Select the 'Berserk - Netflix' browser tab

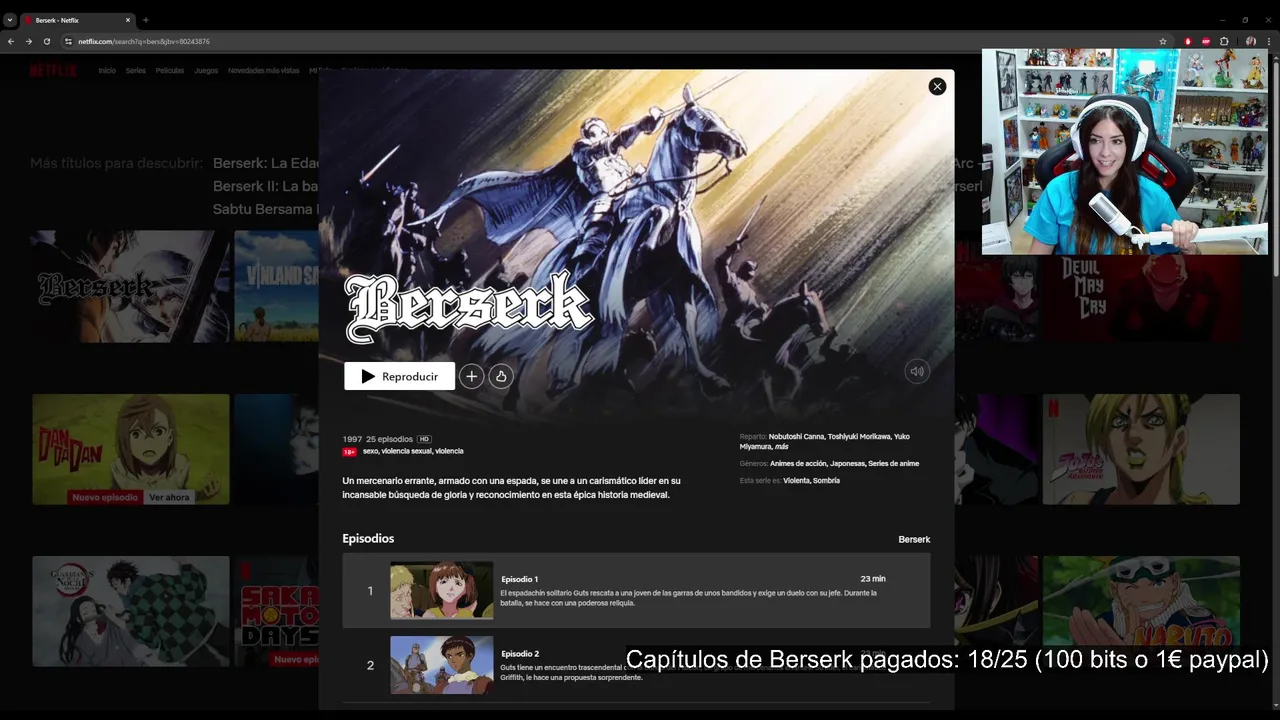point(78,20)
